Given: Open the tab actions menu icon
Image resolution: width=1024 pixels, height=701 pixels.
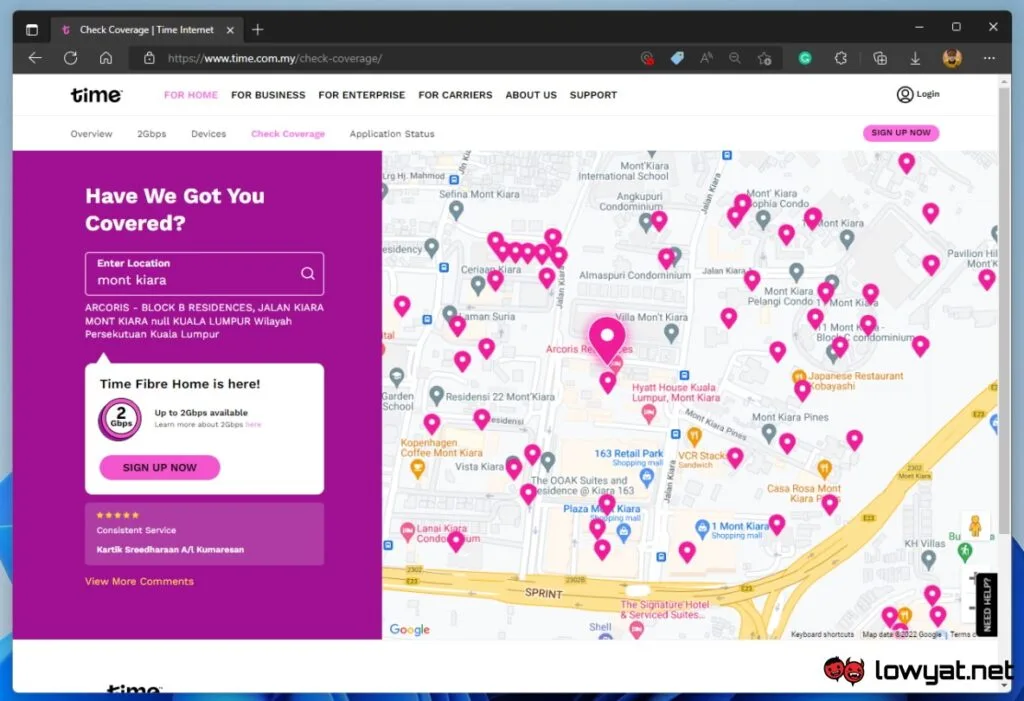Looking at the screenshot, I should coord(31,29).
